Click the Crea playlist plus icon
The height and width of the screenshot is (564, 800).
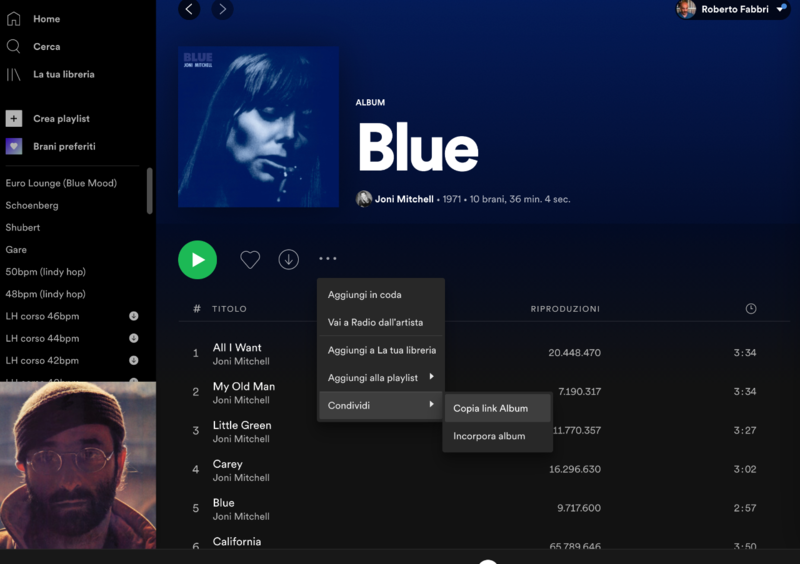(14, 119)
